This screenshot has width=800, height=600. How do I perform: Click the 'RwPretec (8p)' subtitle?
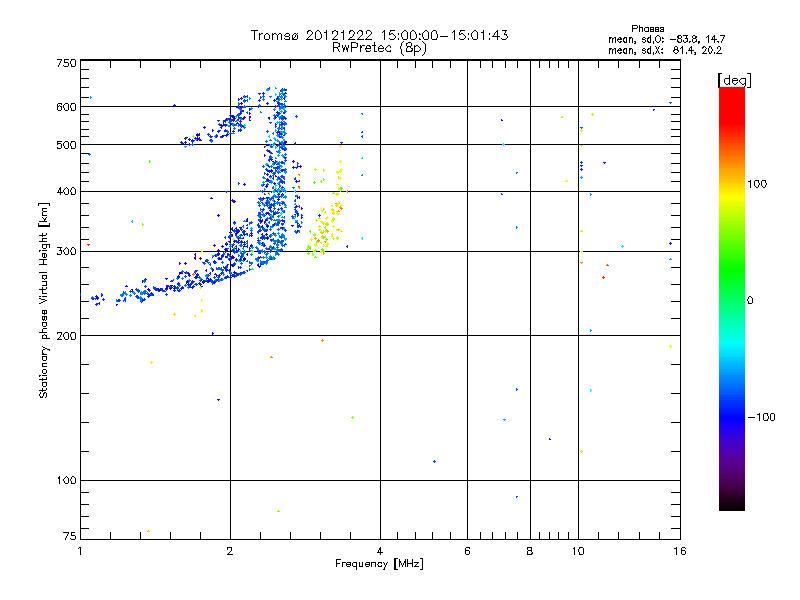click(x=379, y=48)
